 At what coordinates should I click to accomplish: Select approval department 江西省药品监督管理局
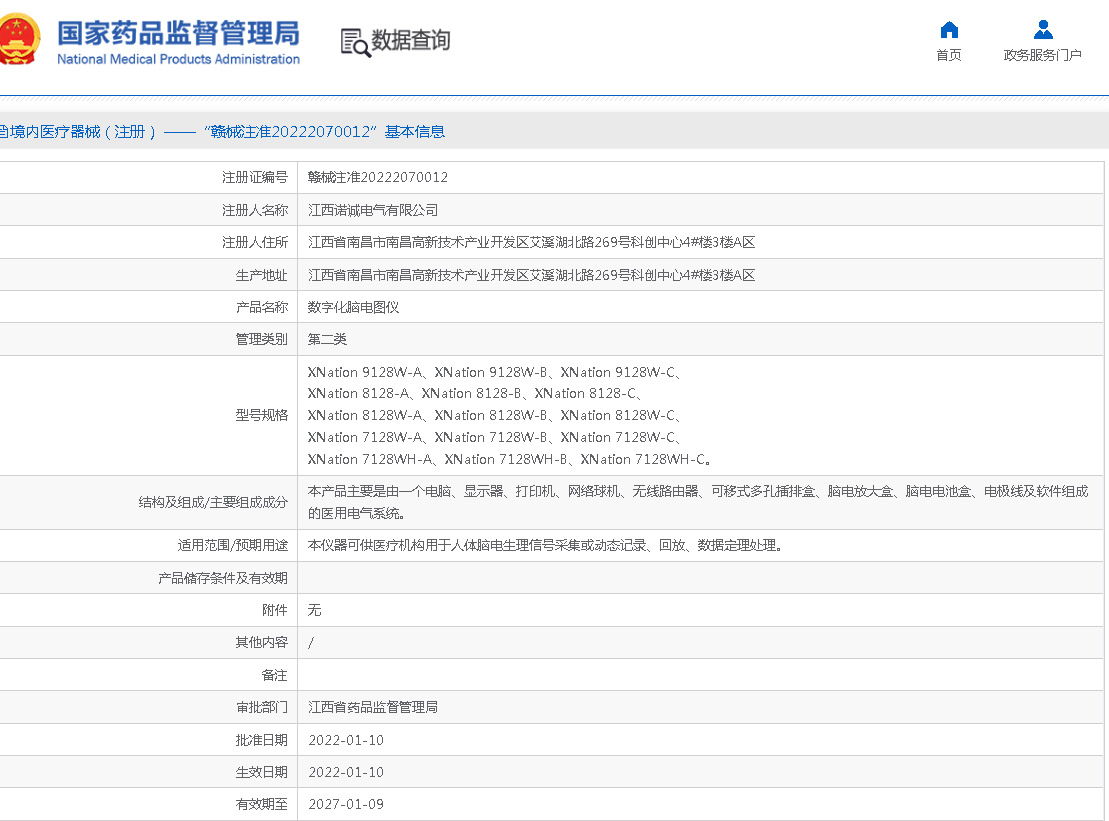(x=373, y=707)
